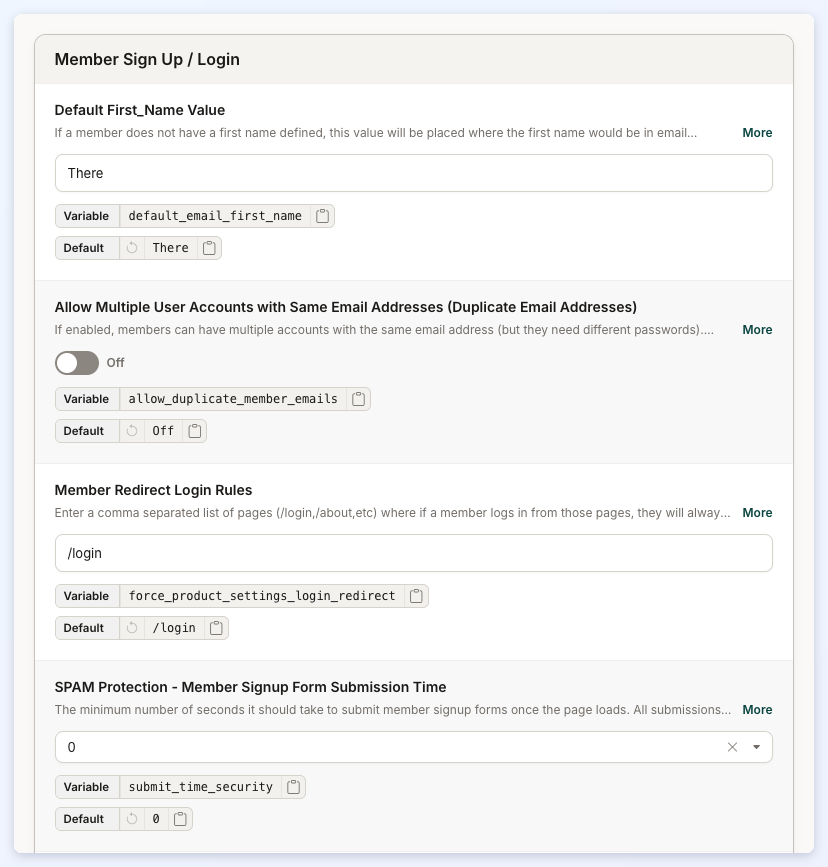Open the submission time dropdown arrow
The width and height of the screenshot is (828, 867).
pos(756,748)
